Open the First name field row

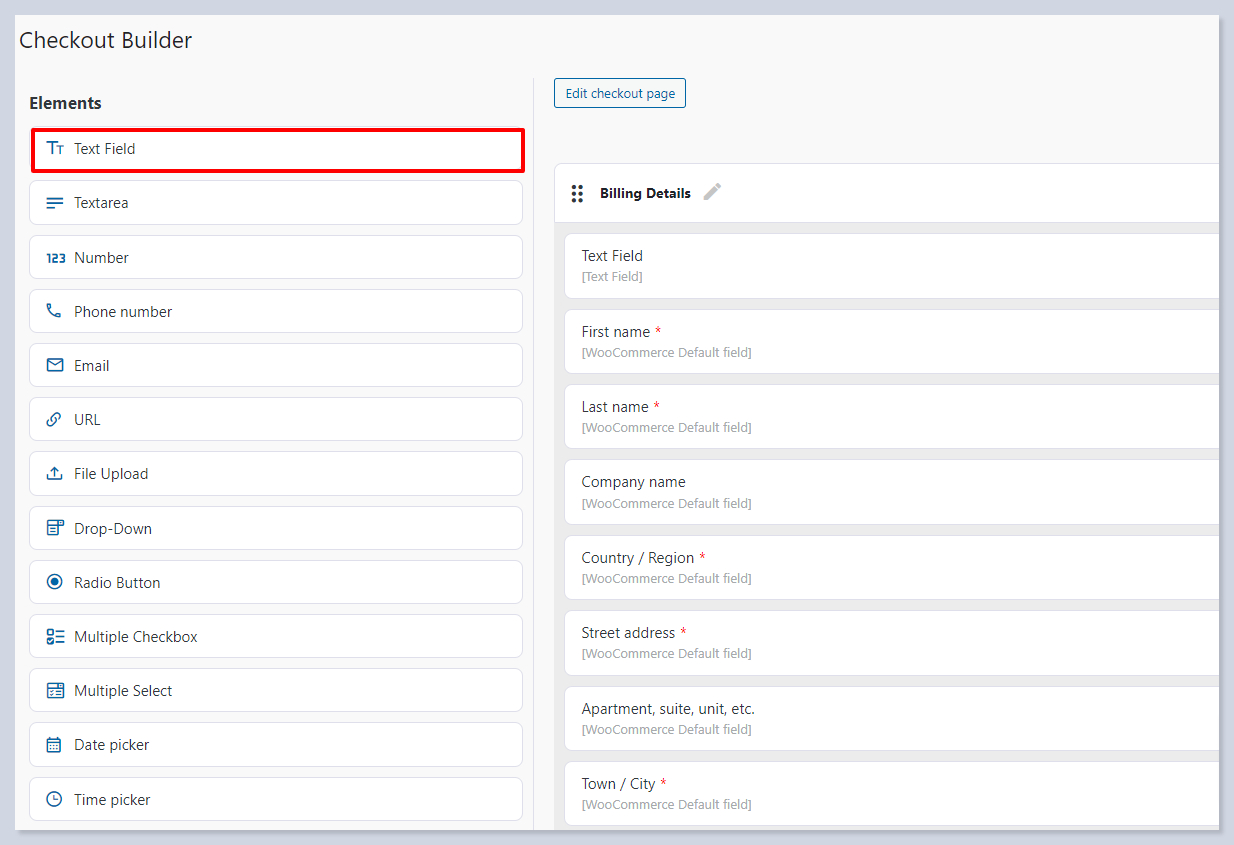pos(890,341)
